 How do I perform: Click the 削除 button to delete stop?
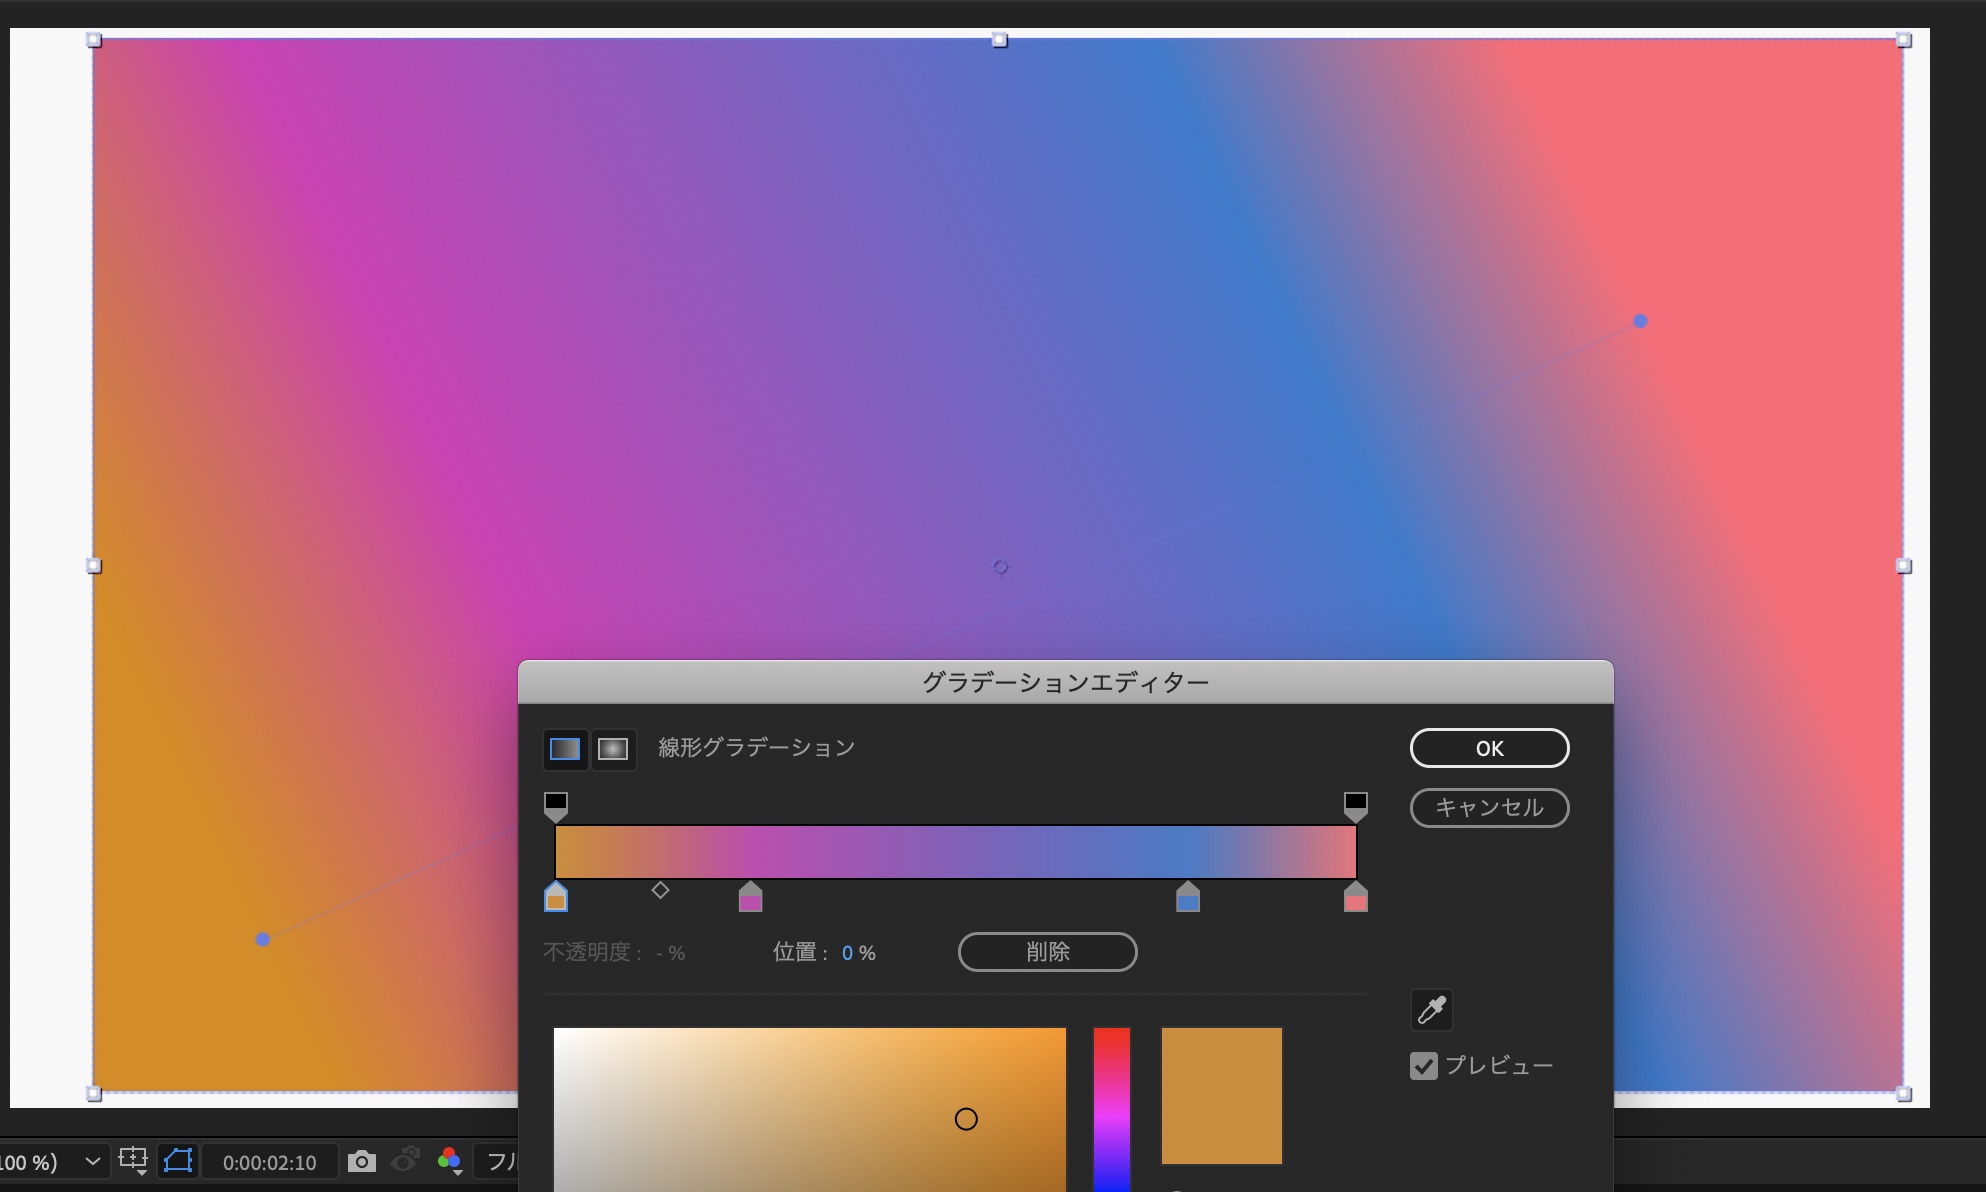pos(1047,952)
